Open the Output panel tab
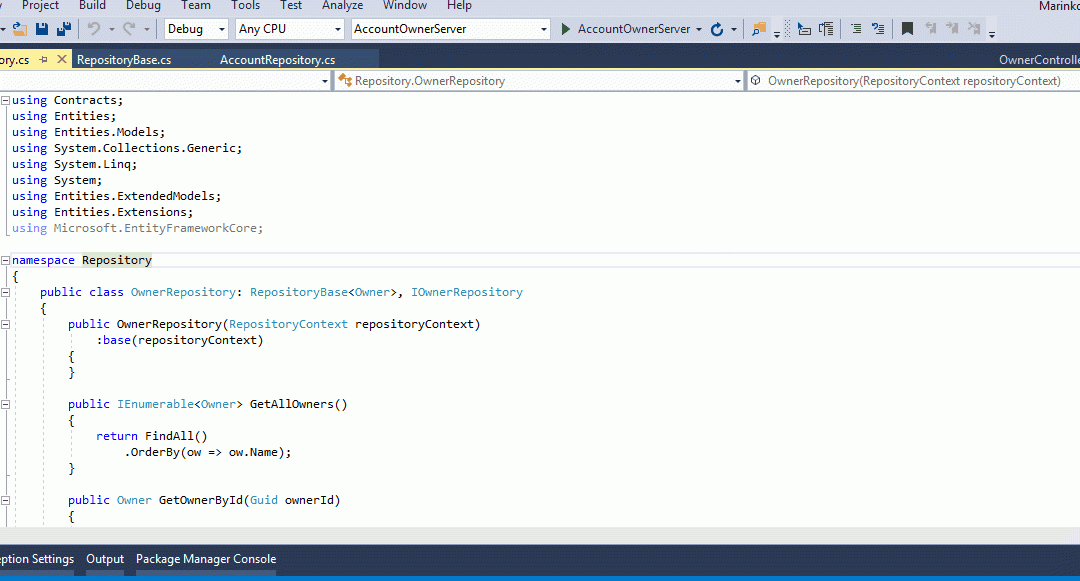Screen dimensions: 1080x581 [105, 559]
